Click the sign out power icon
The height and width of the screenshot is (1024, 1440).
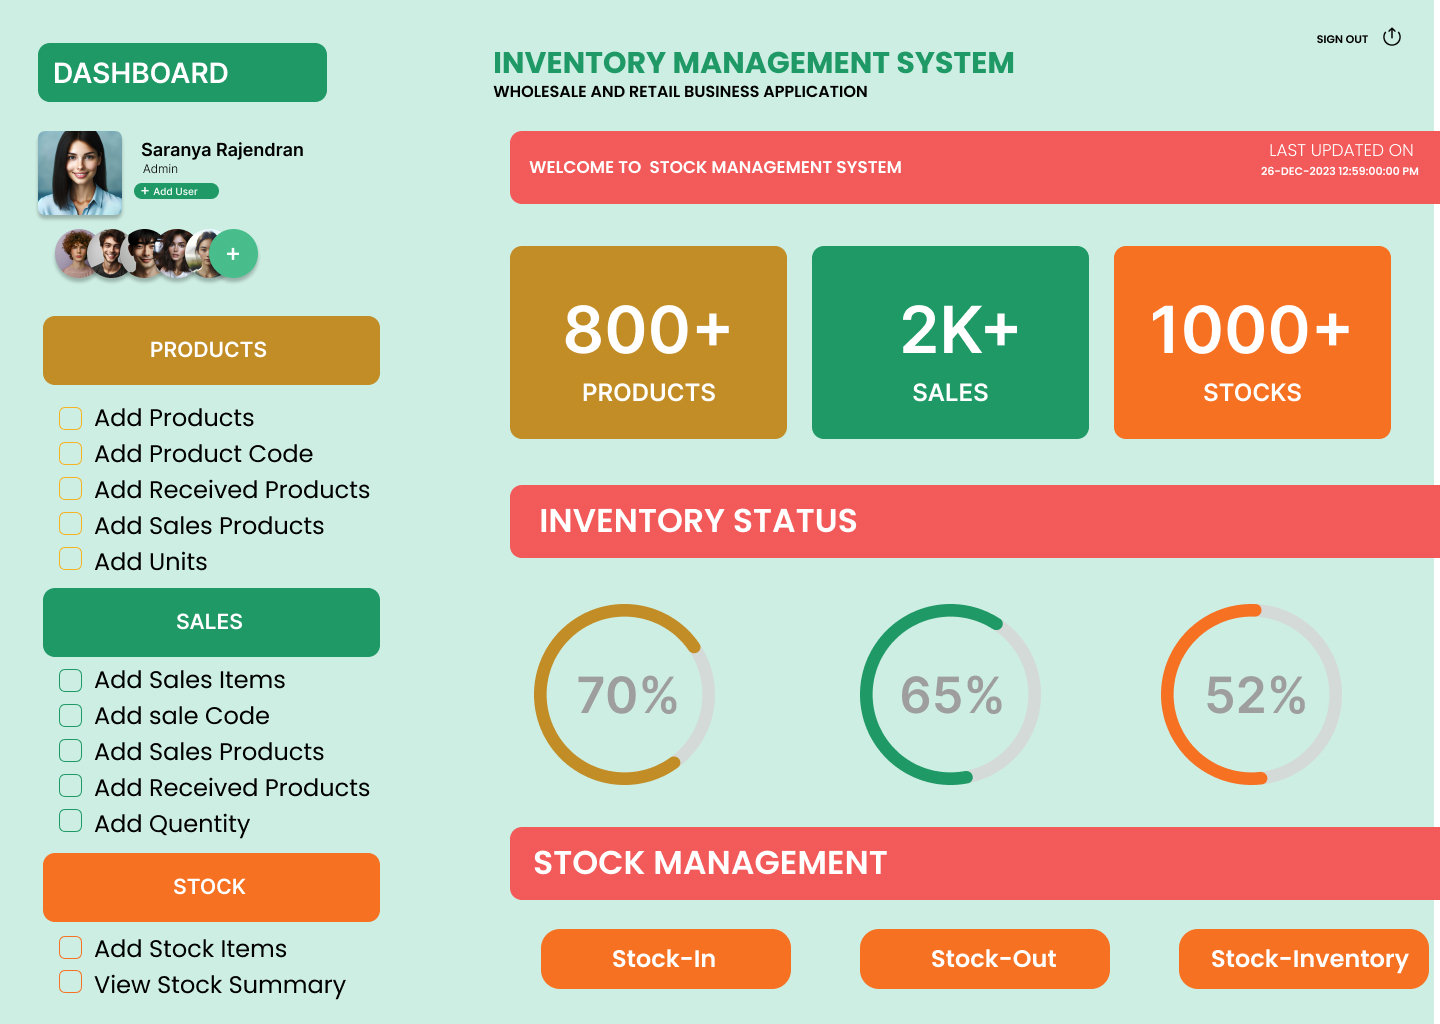1391,37
